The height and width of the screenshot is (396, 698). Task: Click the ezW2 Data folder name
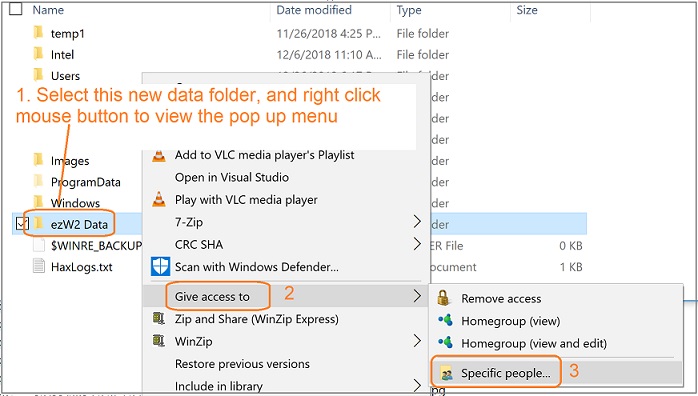79,225
